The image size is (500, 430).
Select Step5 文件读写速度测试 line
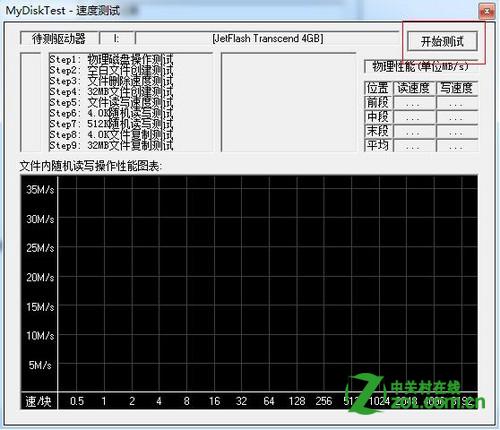[x=111, y=102]
